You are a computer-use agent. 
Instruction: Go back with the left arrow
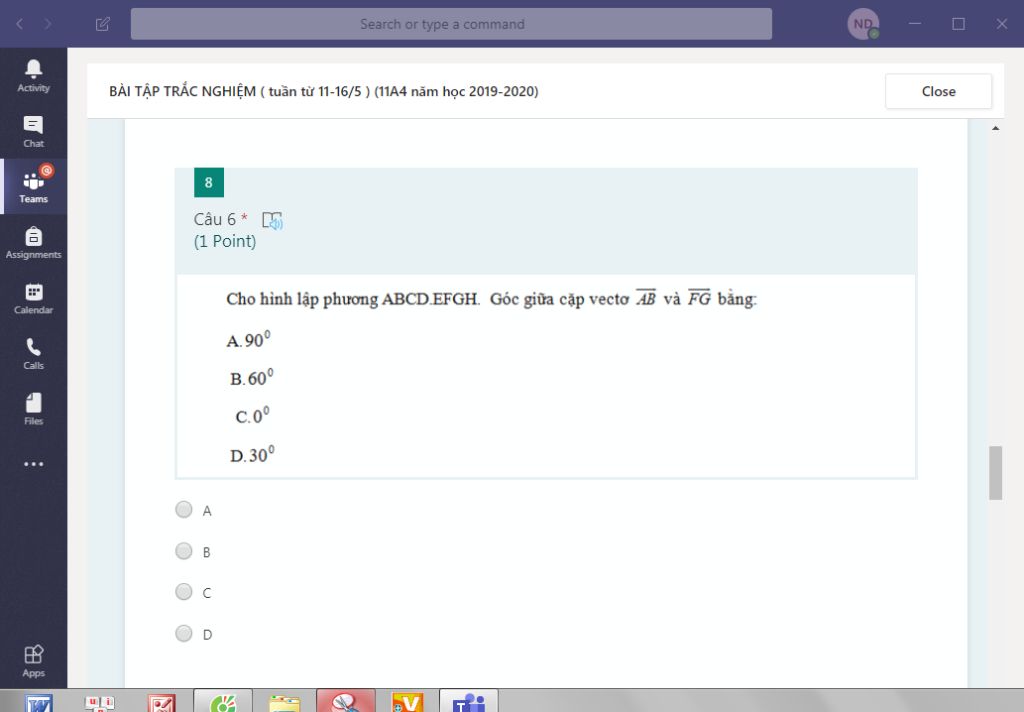click(20, 24)
